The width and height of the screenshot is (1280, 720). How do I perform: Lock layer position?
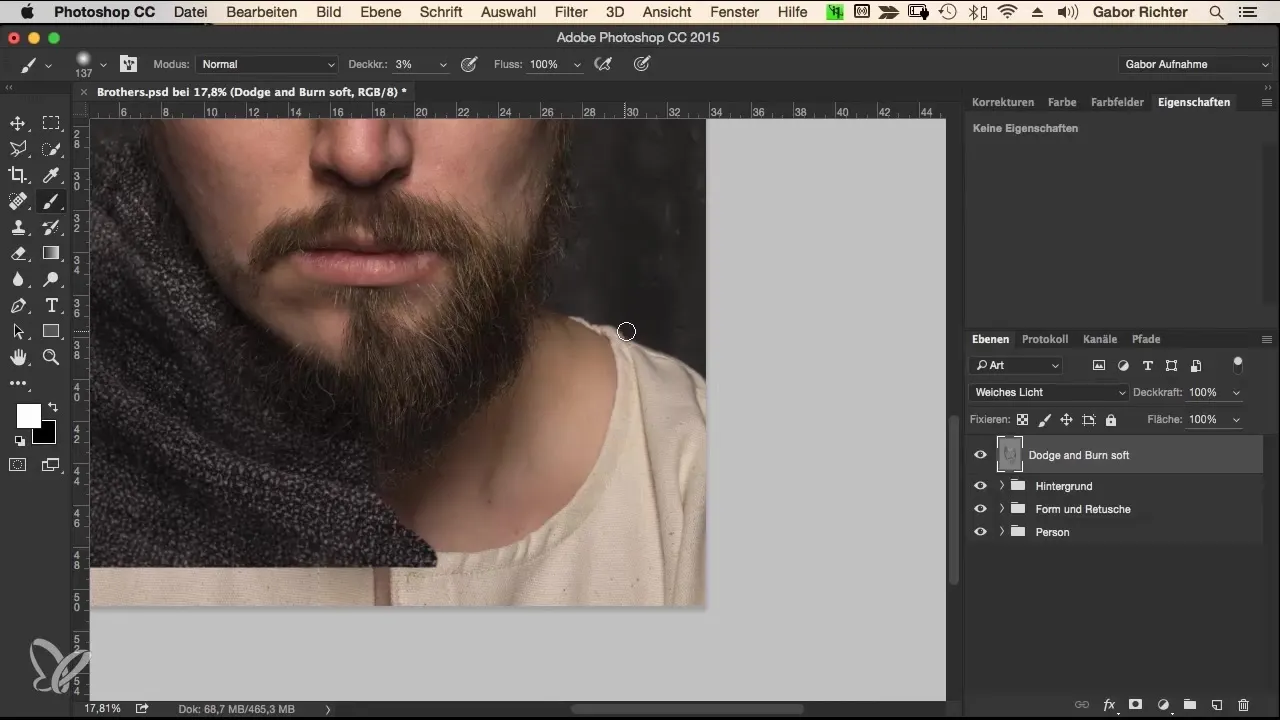tap(1066, 420)
